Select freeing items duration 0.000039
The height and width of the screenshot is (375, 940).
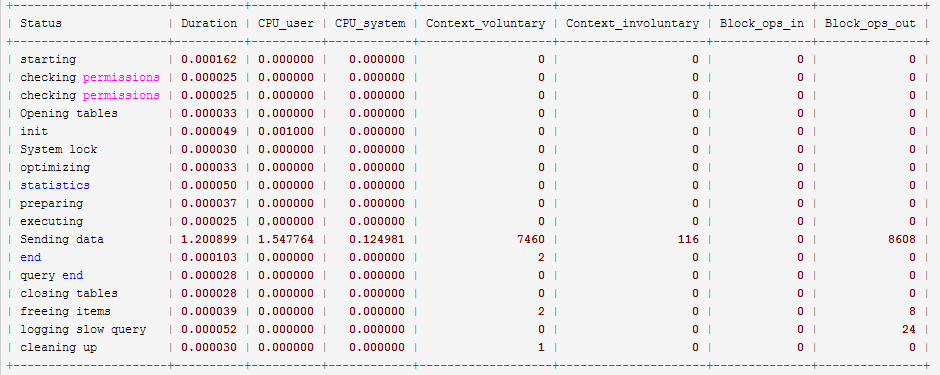(209, 311)
